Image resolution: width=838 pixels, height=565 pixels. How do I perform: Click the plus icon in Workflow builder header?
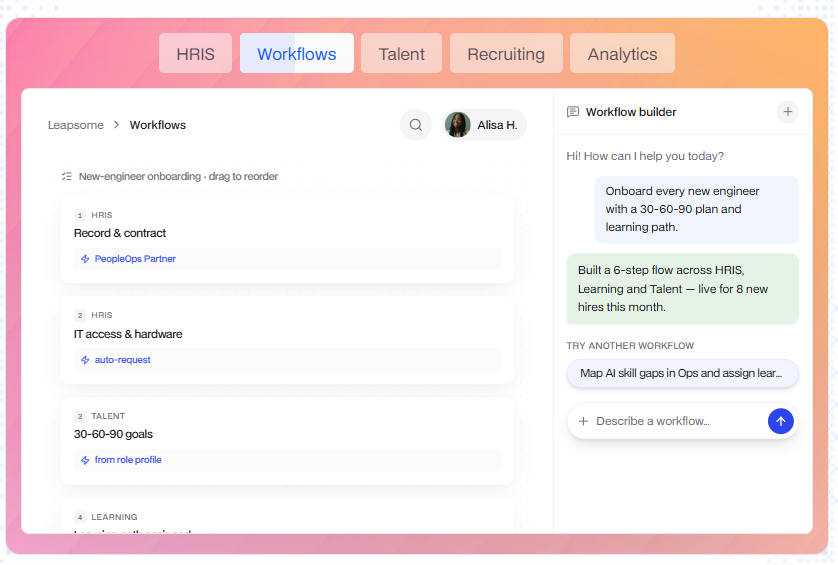[x=787, y=112]
